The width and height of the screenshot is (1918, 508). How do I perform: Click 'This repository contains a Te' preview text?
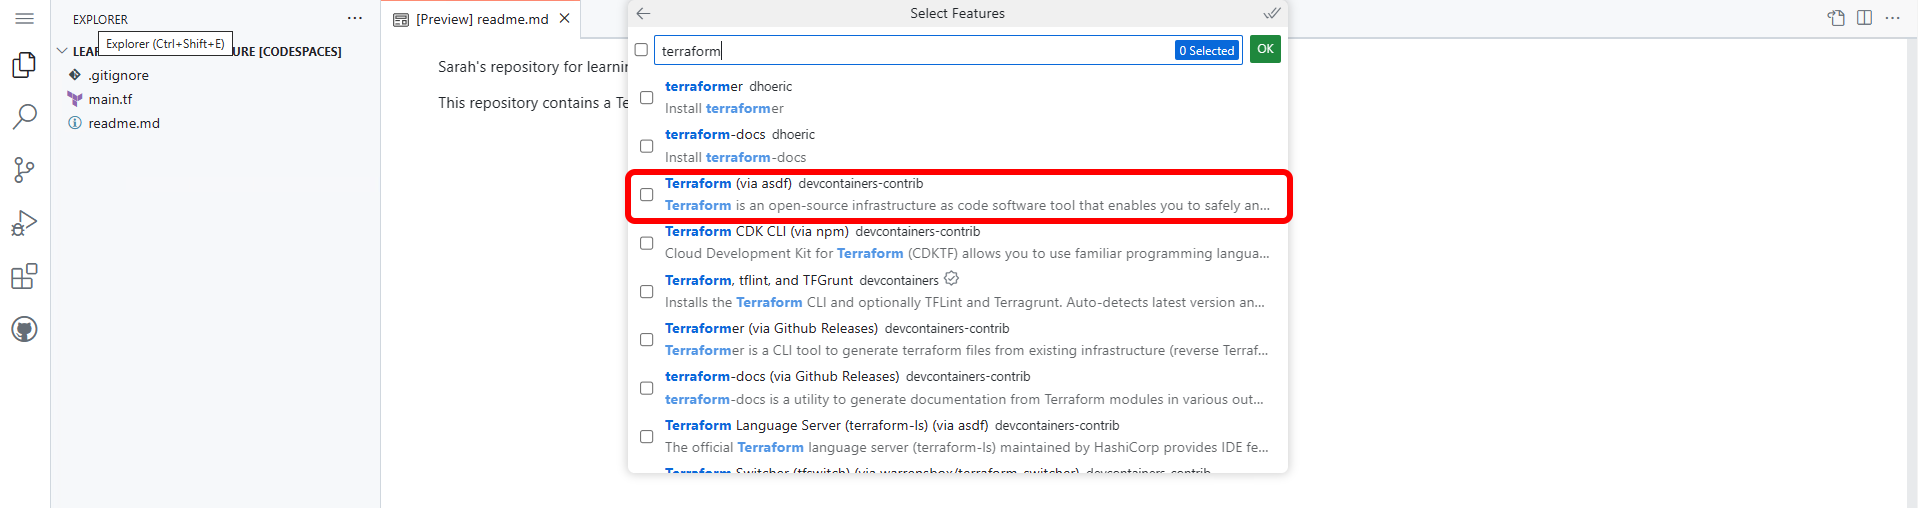(x=533, y=103)
